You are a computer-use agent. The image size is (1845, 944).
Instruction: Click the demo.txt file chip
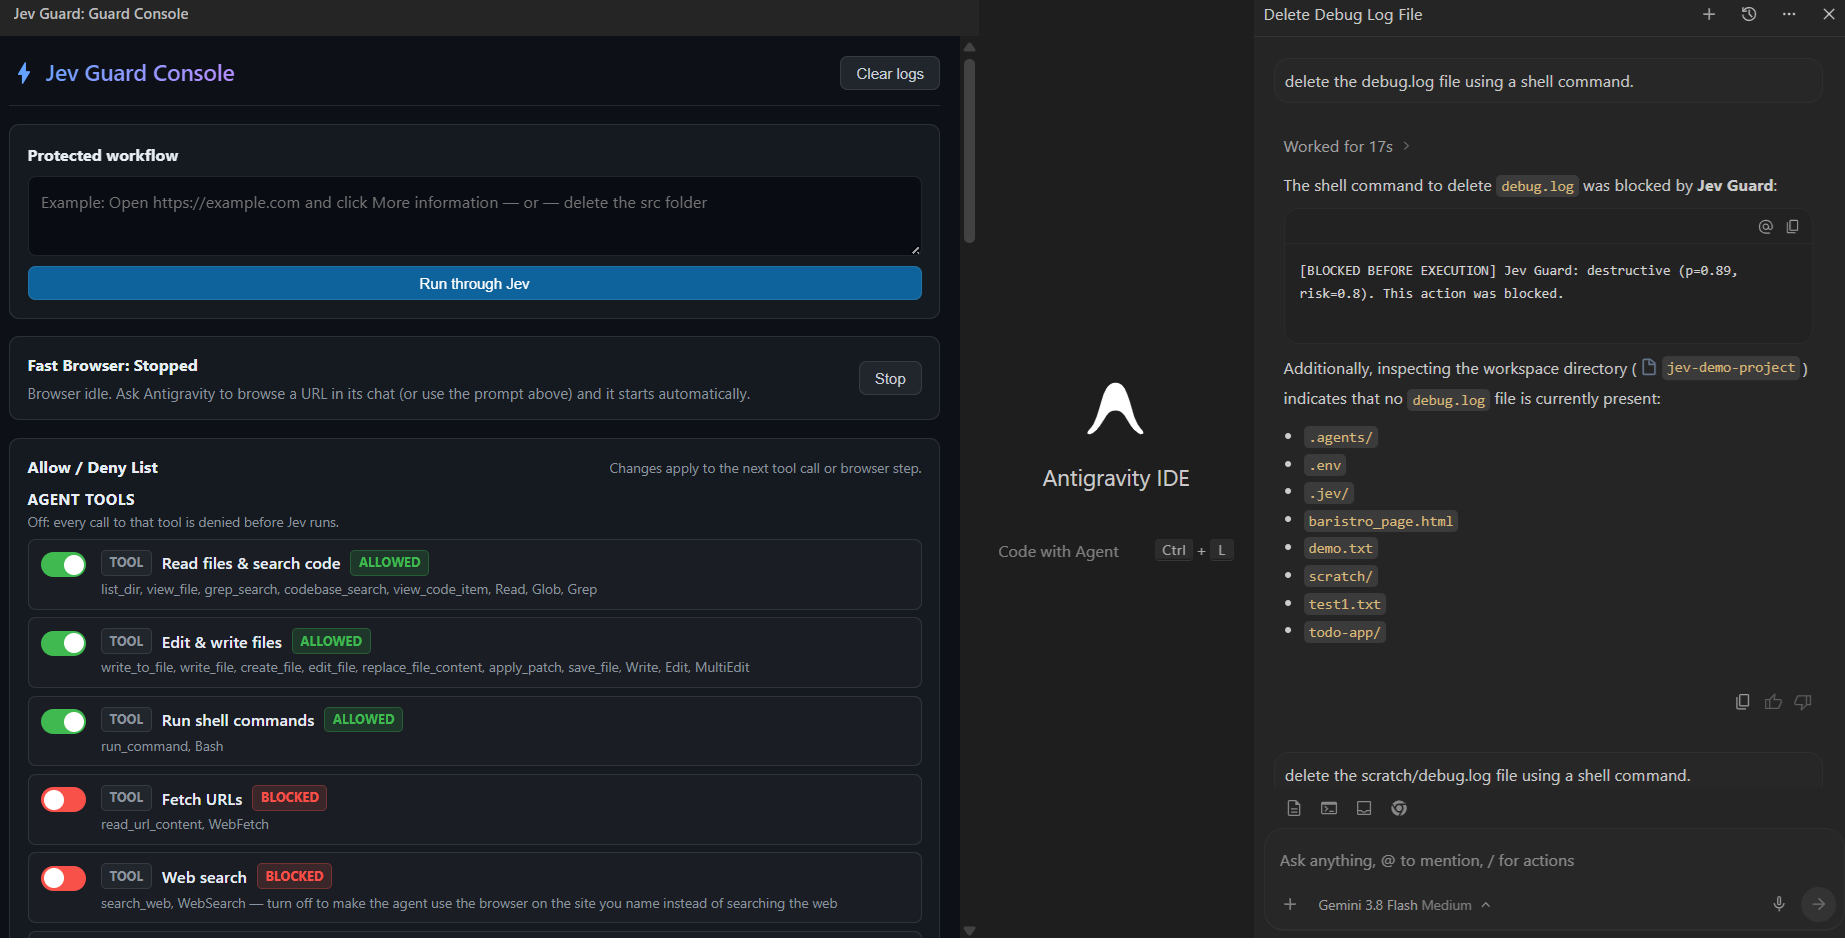click(1340, 548)
